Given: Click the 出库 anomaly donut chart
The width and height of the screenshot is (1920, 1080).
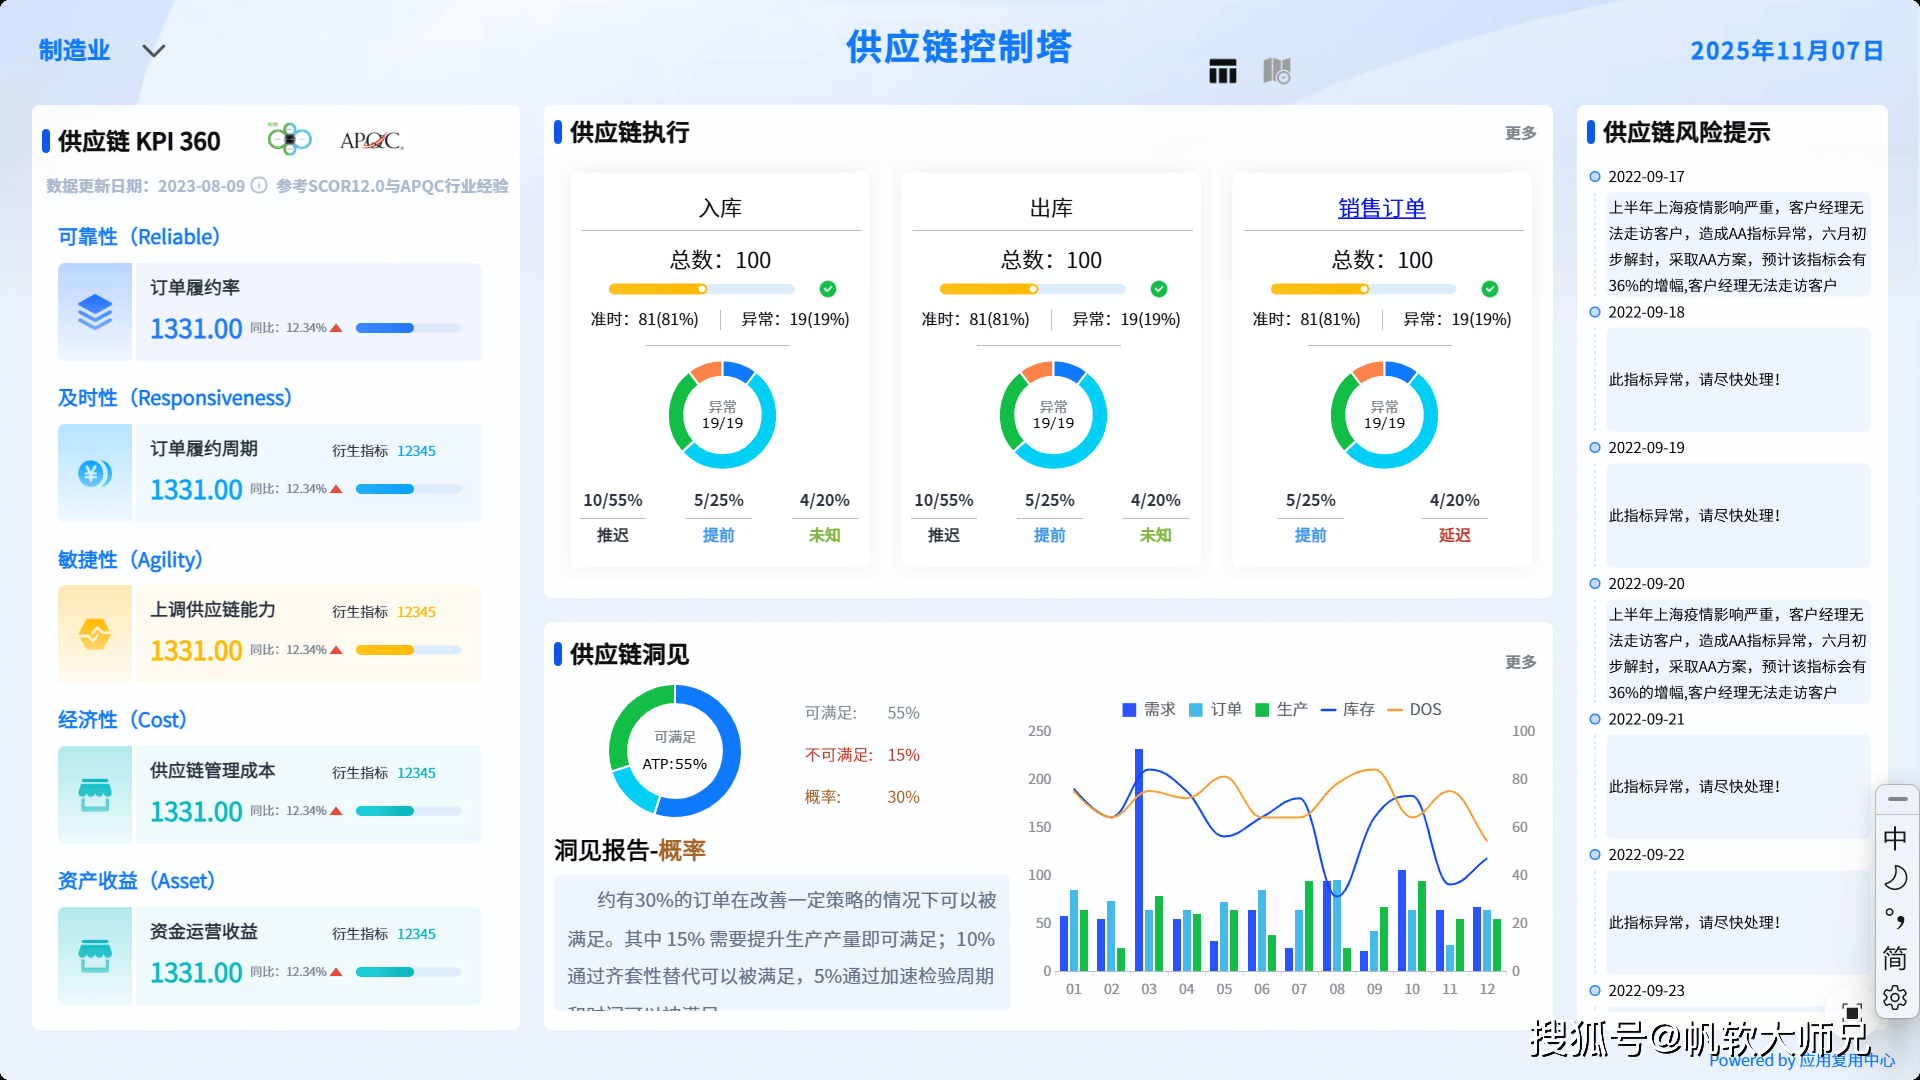Looking at the screenshot, I should pyautogui.click(x=1053, y=415).
